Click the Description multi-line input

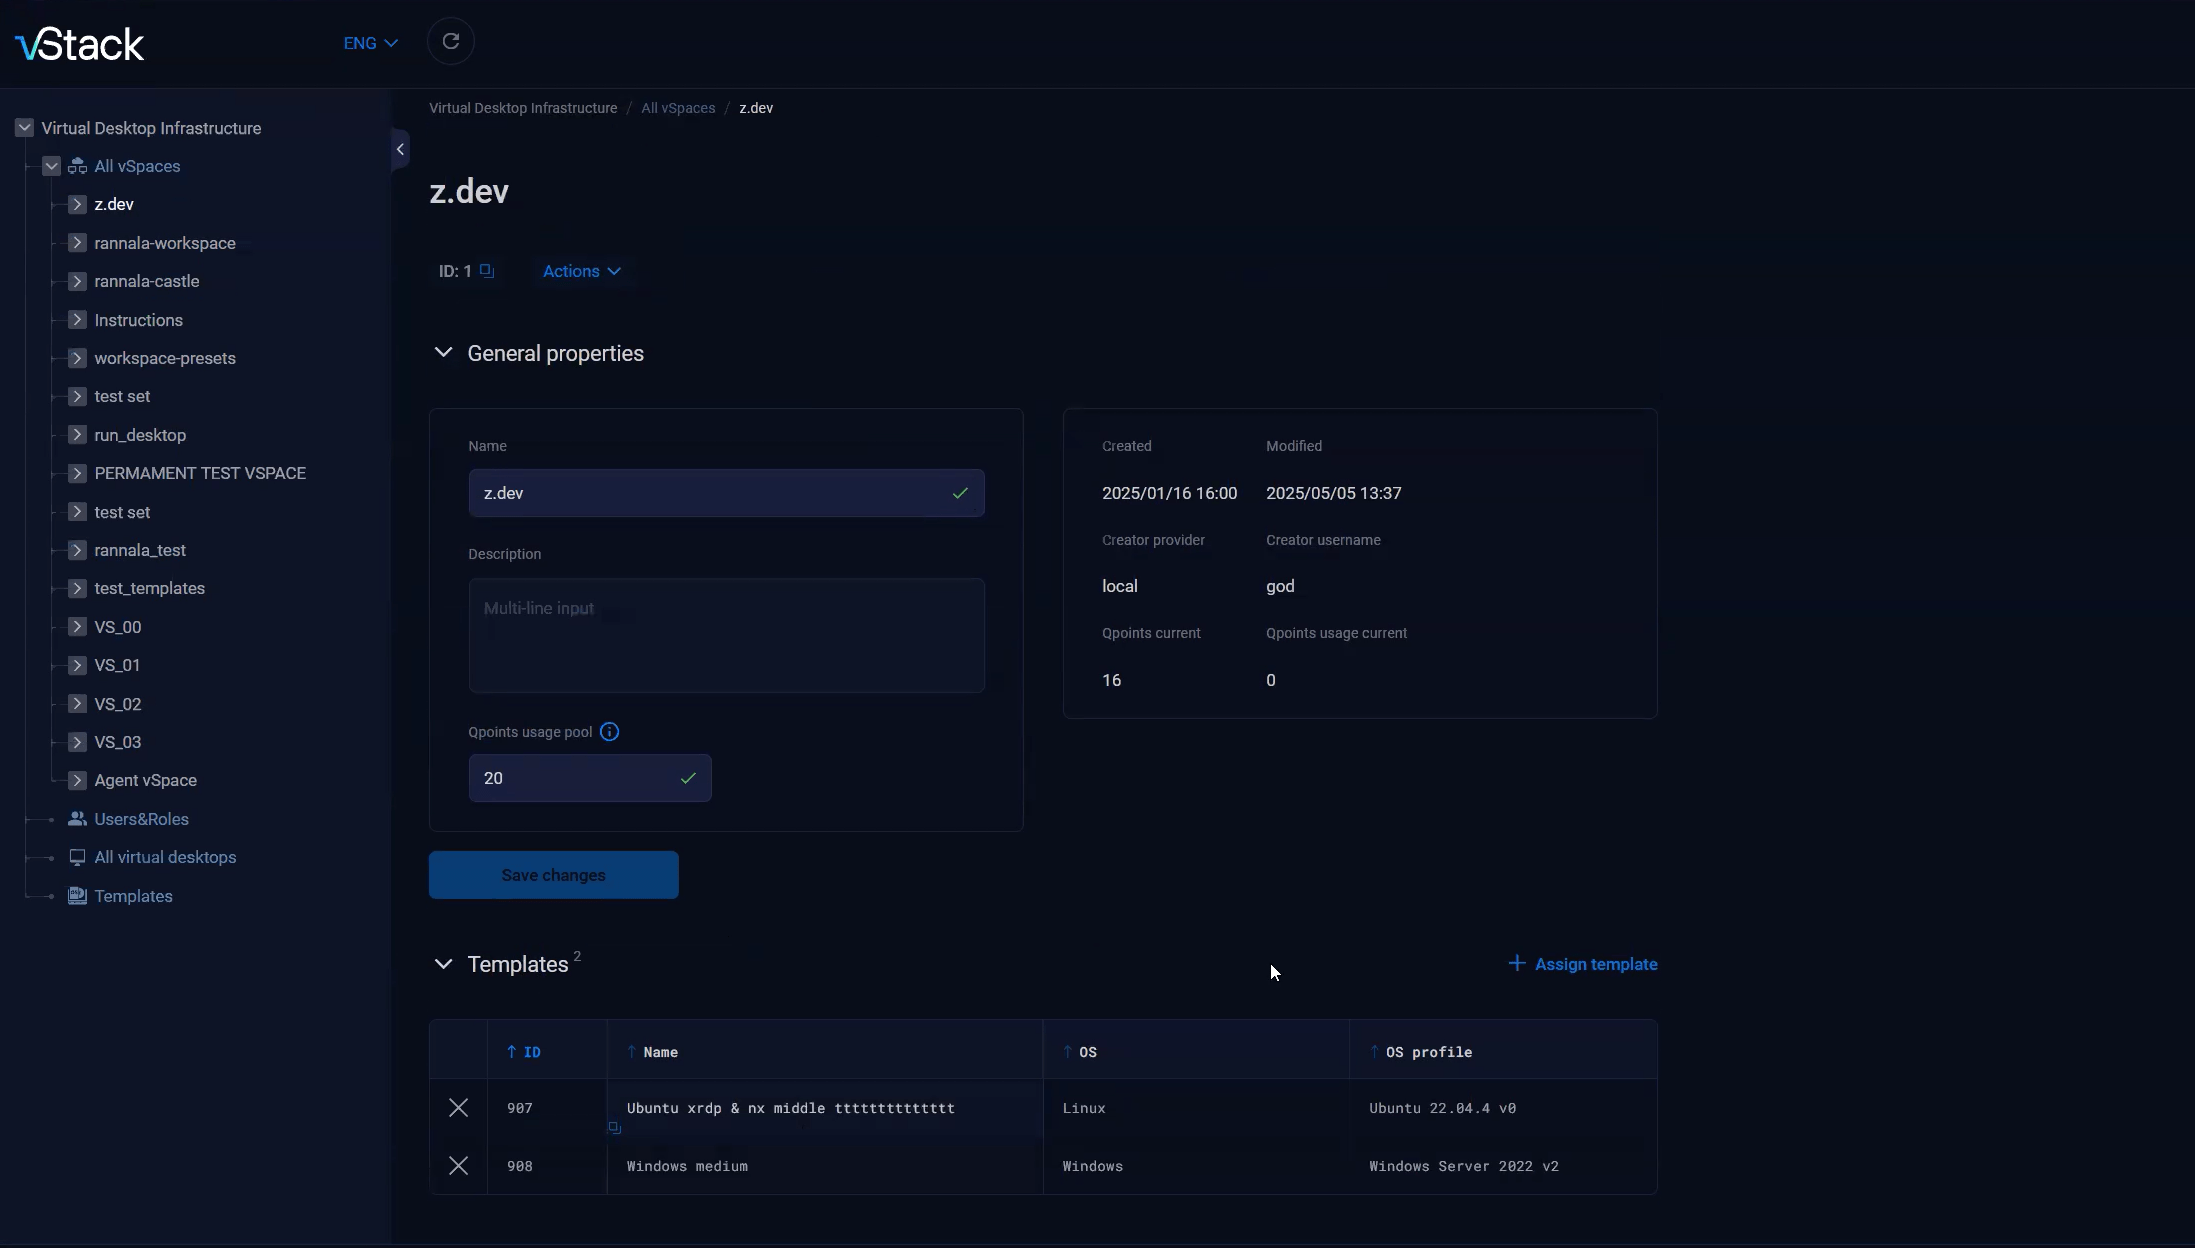tap(726, 636)
